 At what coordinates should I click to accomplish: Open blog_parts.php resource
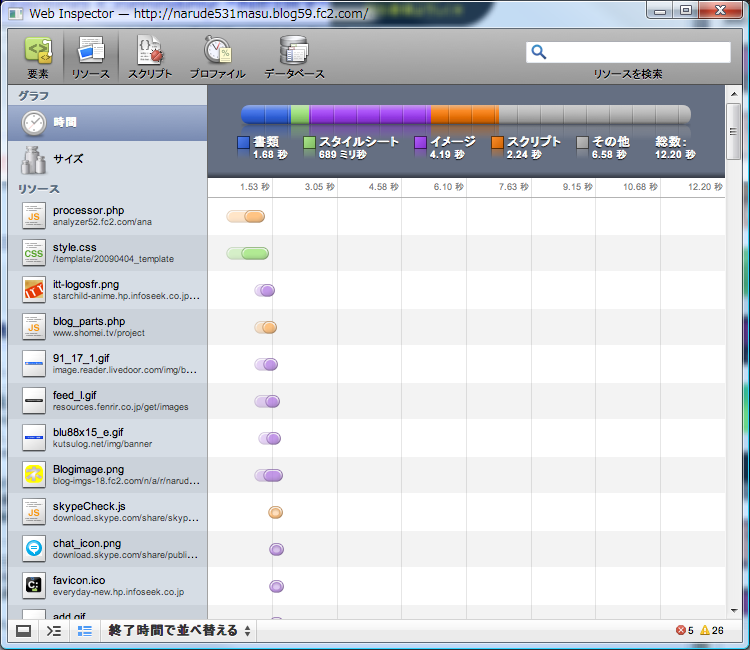108,327
